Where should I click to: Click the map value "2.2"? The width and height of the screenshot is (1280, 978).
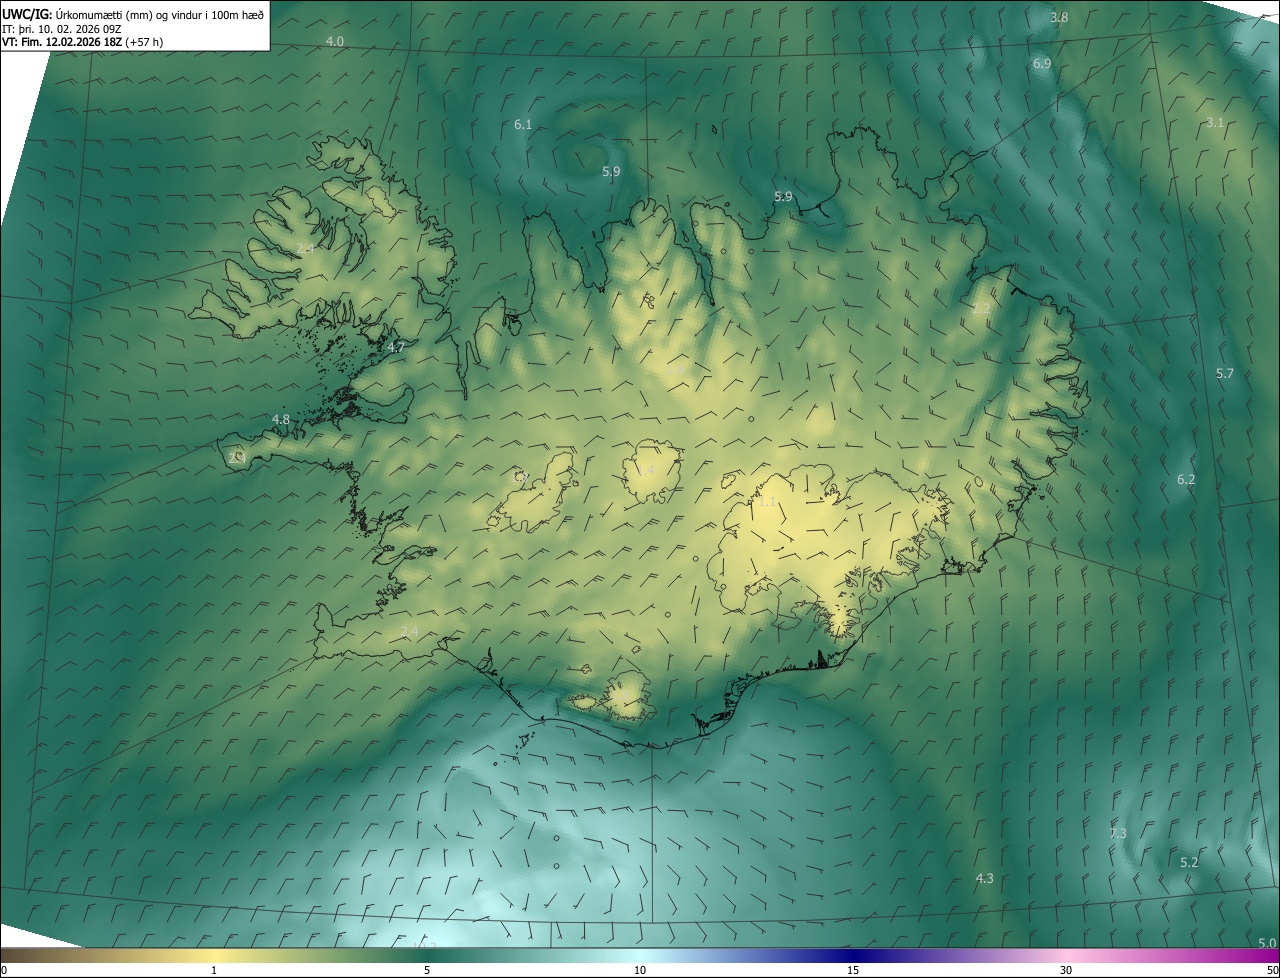(981, 308)
